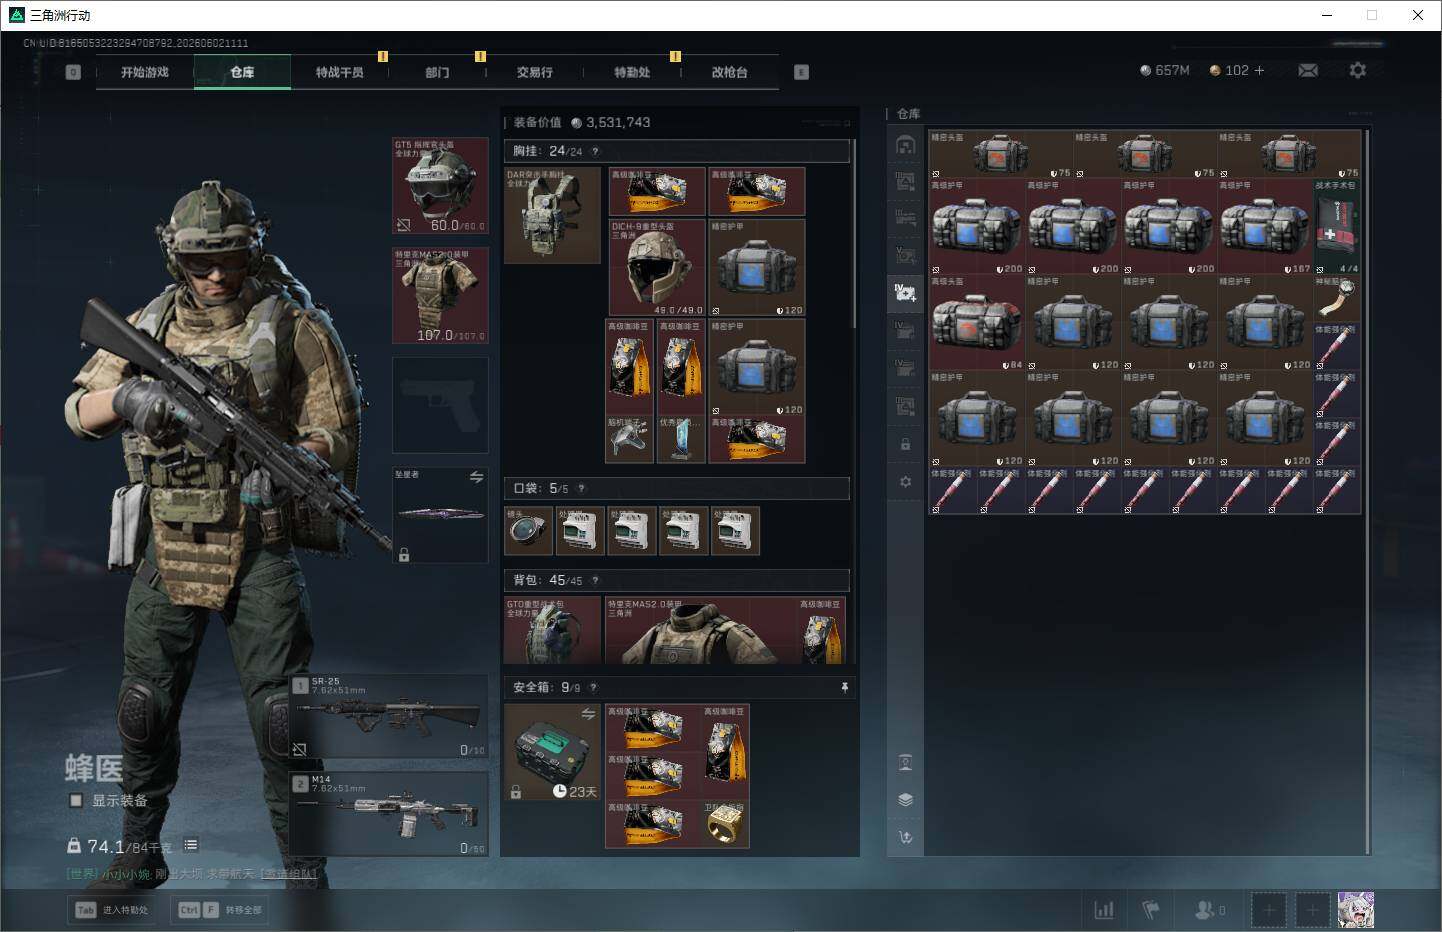The width and height of the screenshot is (1442, 932).
Task: Click the 进入特勤处 Tab button
Action: click(x=112, y=910)
